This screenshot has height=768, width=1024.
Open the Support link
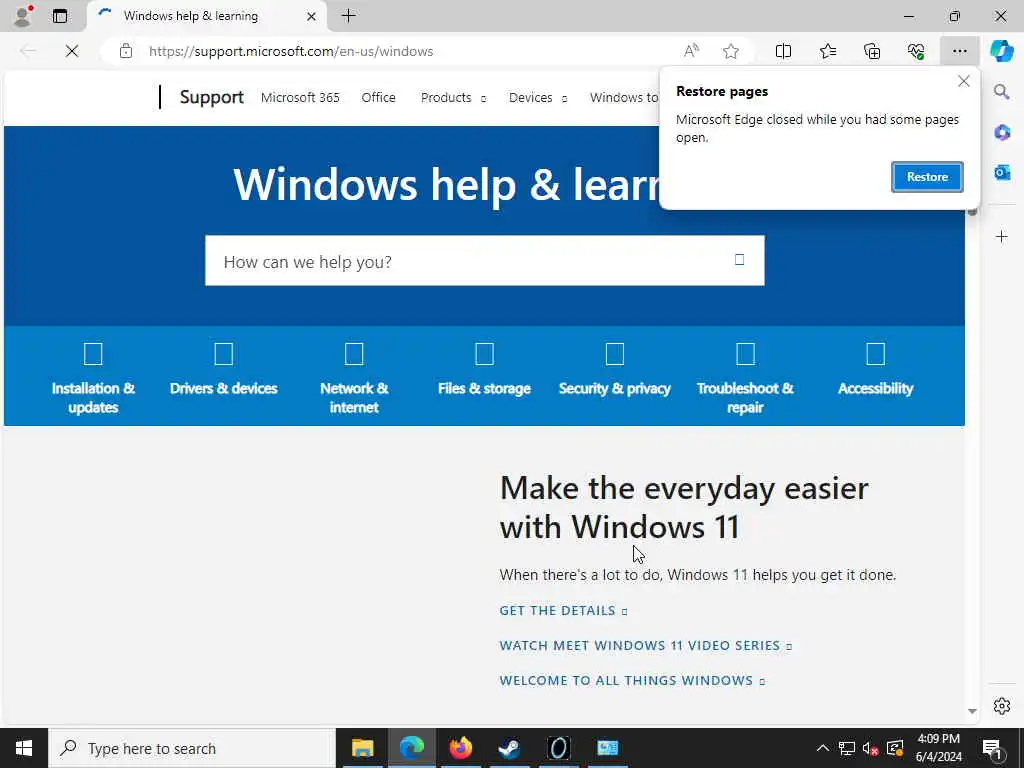212,97
